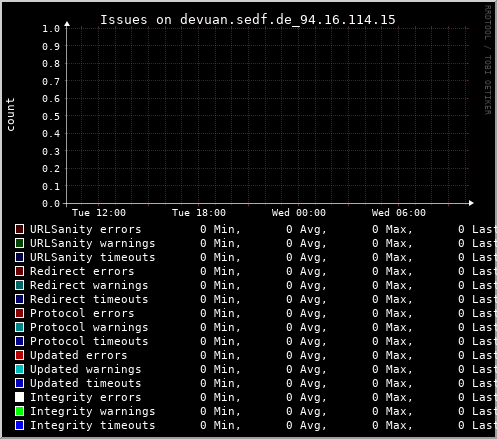Click the Redirect timeouts legend label
Viewport: 497px width, 439px height.
(x=89, y=299)
